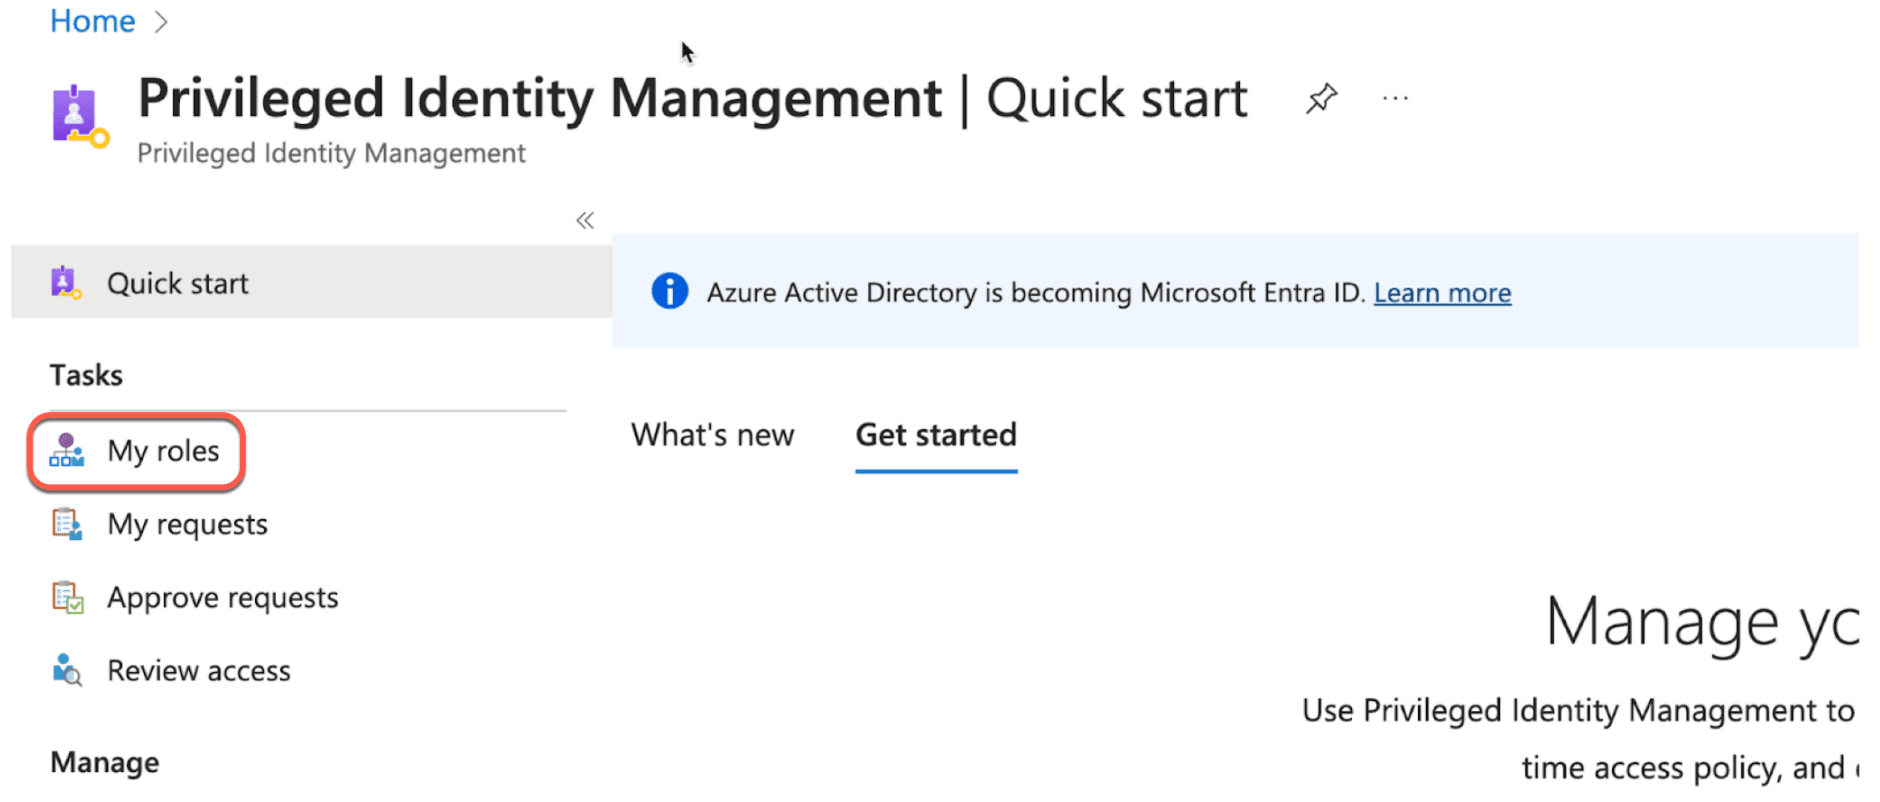Click the Tasks section heading
Screen dimensions: 1880x802
coord(86,375)
